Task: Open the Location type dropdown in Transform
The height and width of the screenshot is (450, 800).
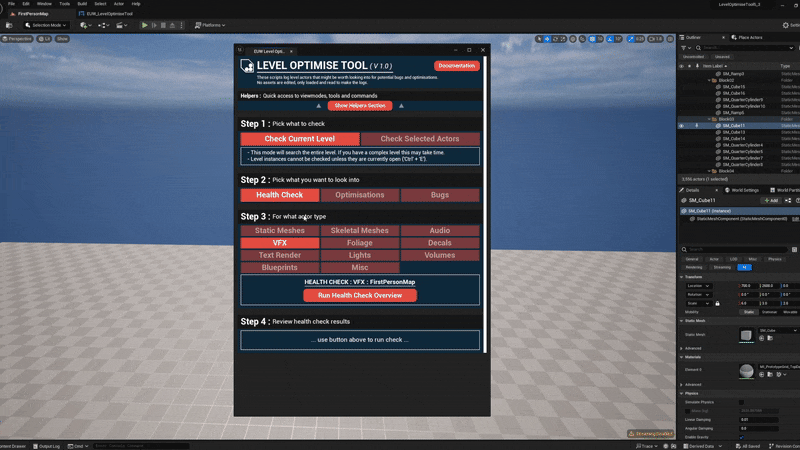Action: tap(698, 286)
